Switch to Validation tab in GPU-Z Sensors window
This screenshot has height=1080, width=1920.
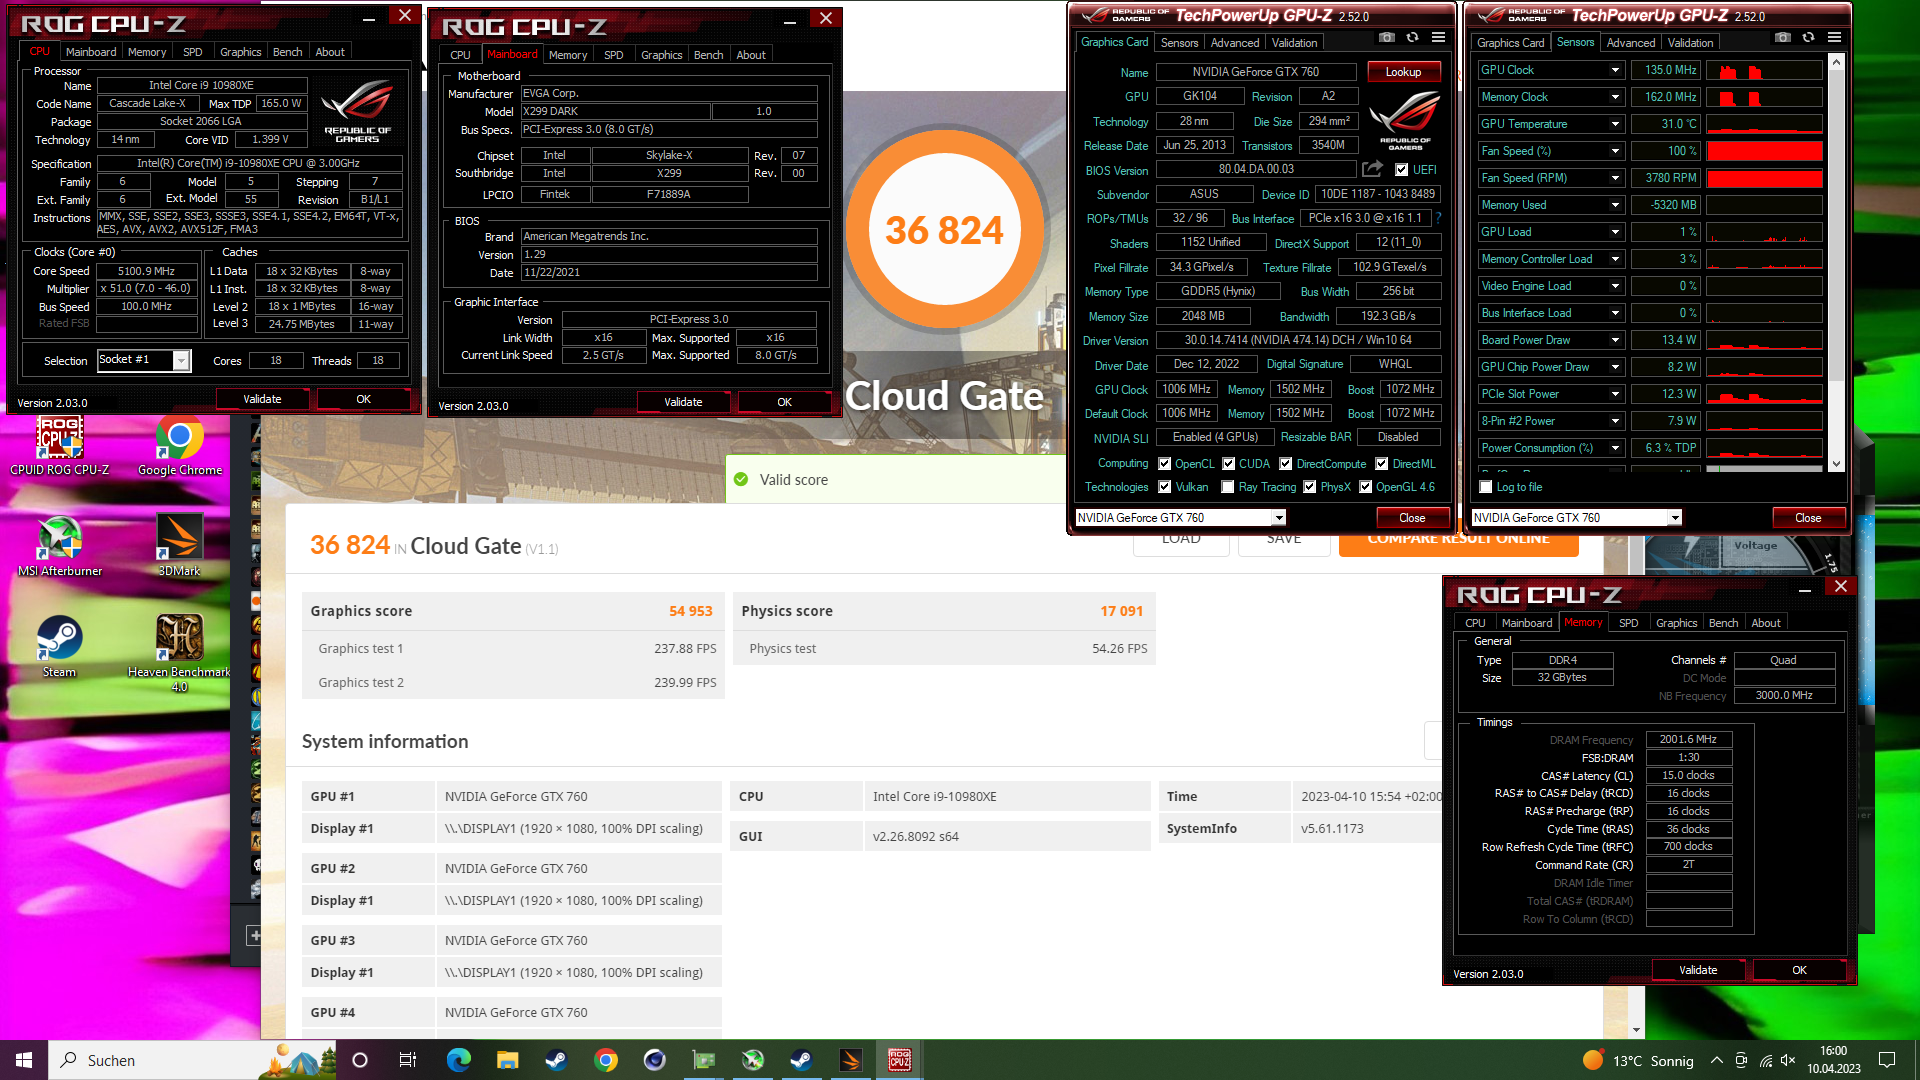click(1690, 43)
